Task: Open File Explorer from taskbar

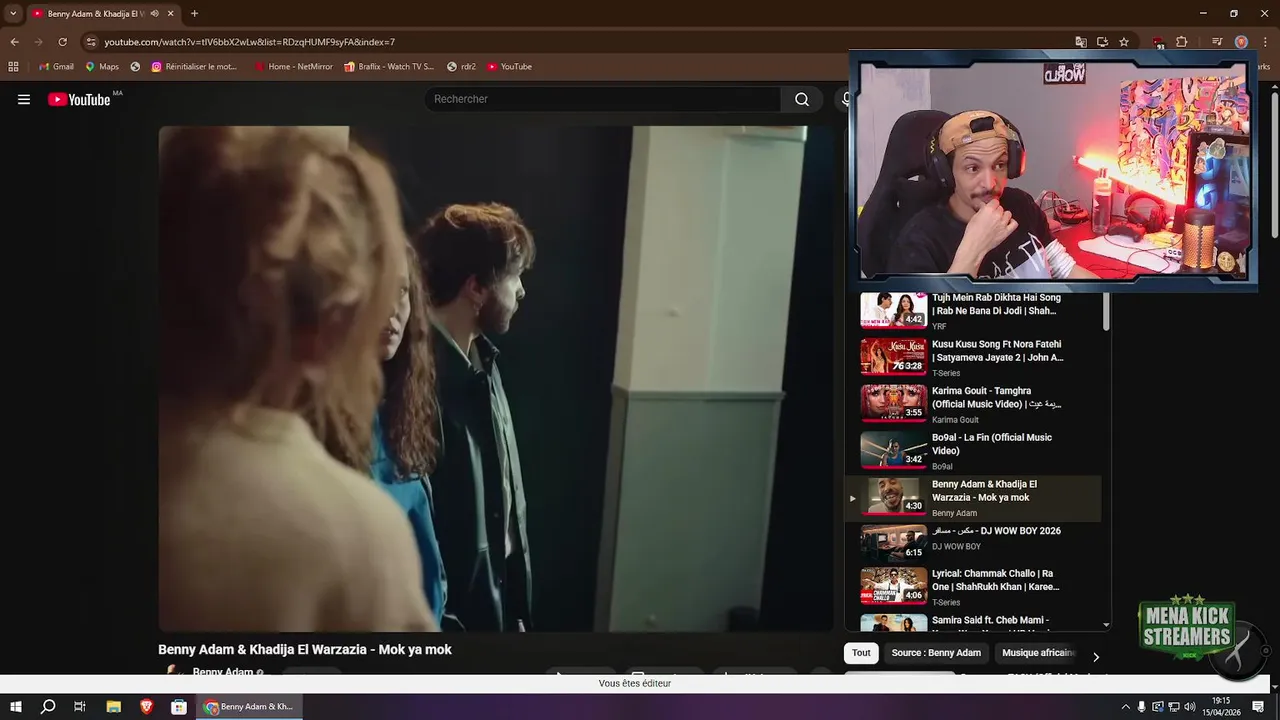Action: pyautogui.click(x=113, y=707)
